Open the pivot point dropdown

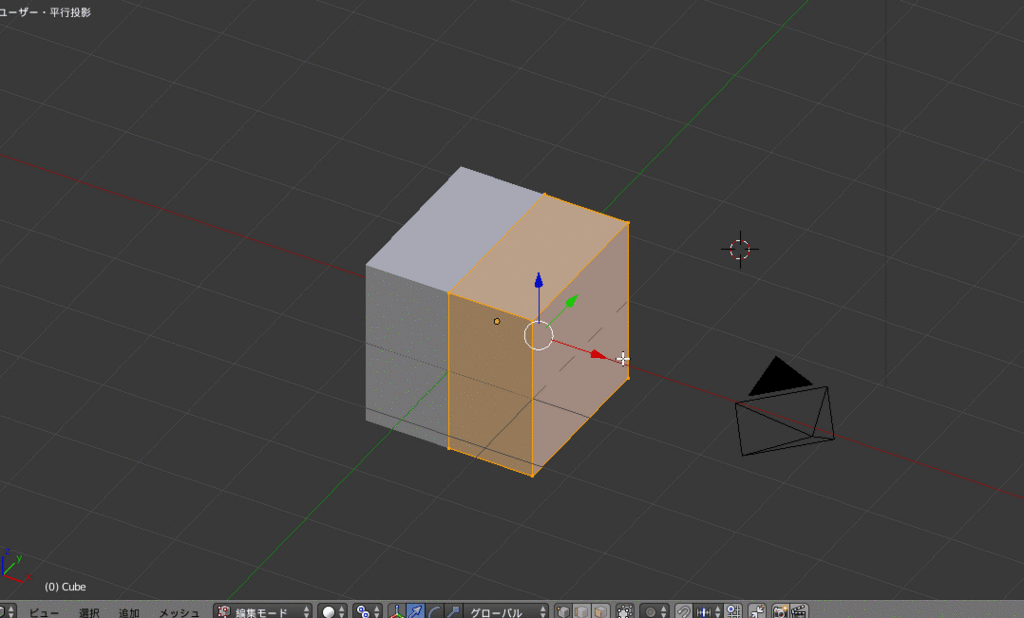tap(368, 612)
